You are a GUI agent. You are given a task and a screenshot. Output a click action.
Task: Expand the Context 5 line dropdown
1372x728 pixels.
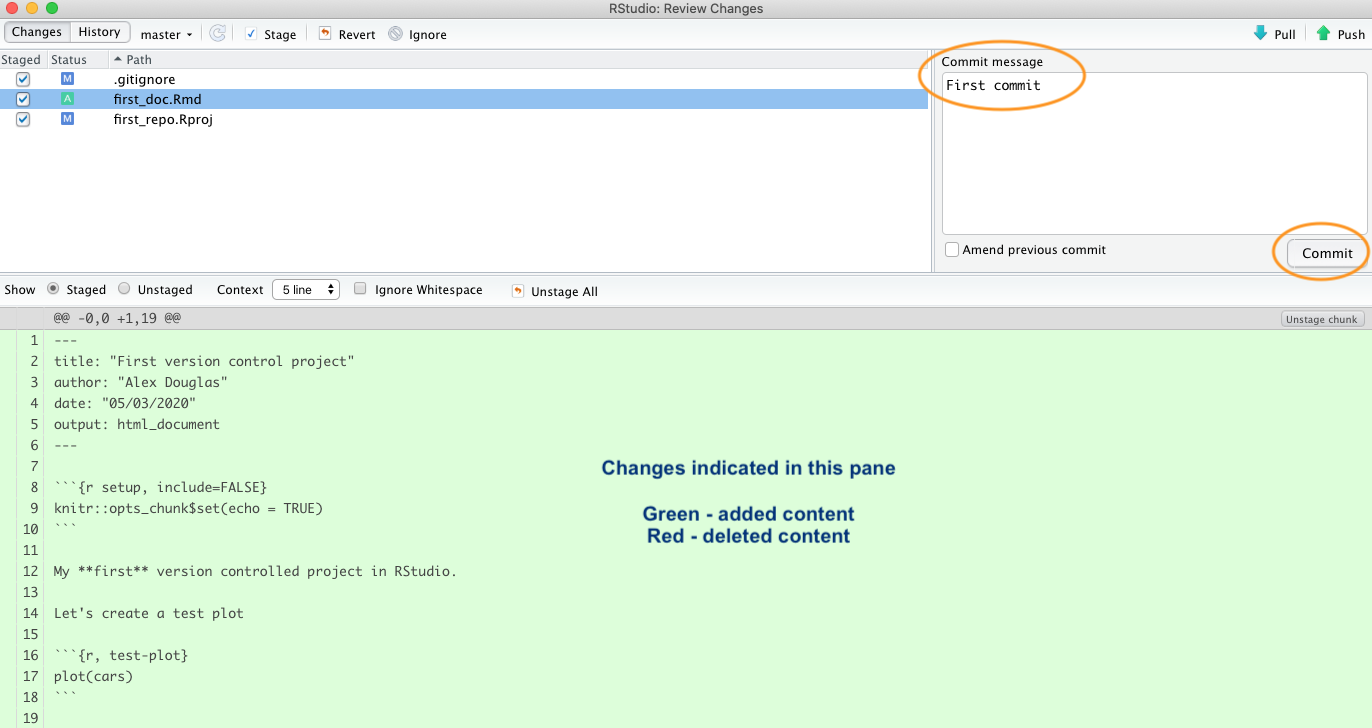tap(305, 290)
